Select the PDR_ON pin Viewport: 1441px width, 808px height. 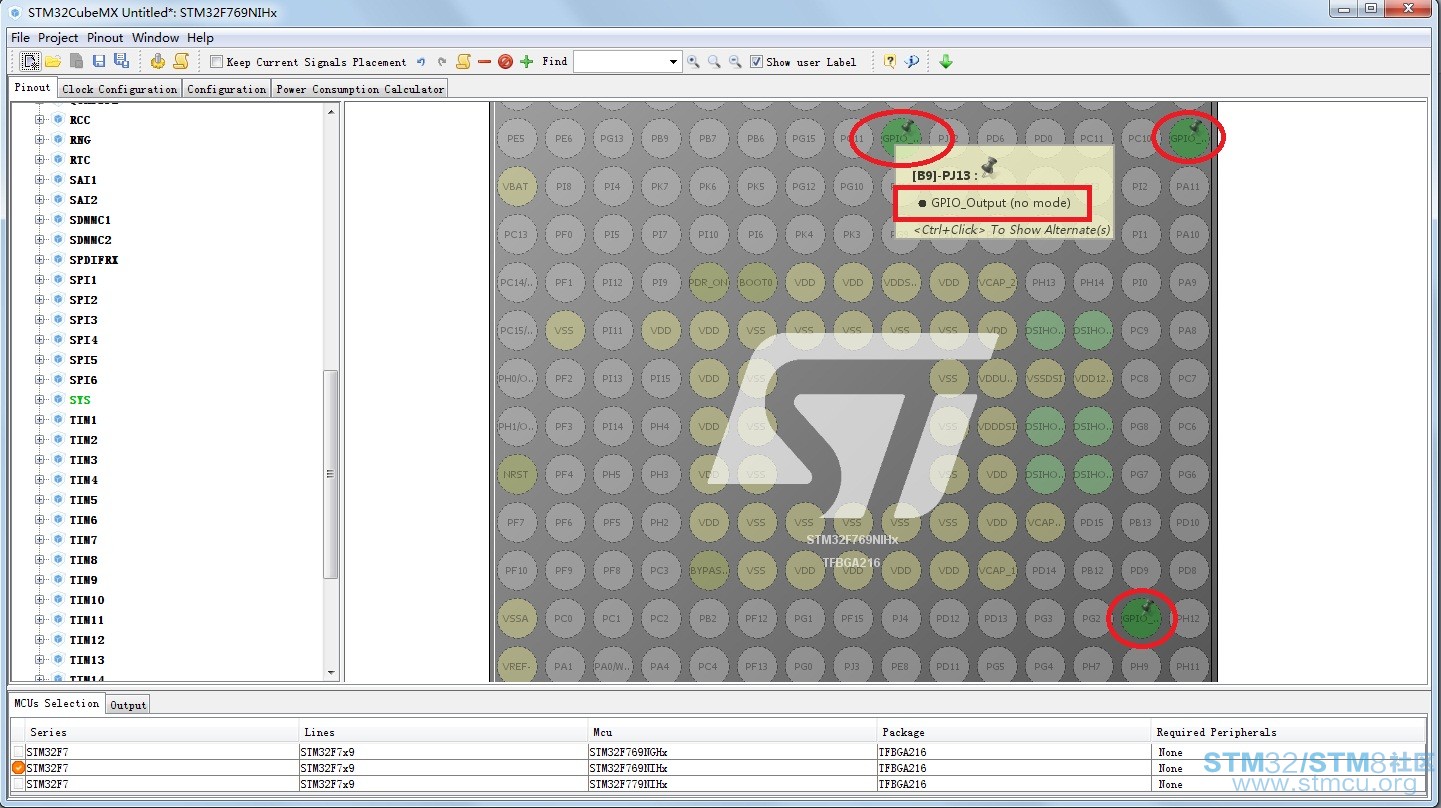[708, 282]
